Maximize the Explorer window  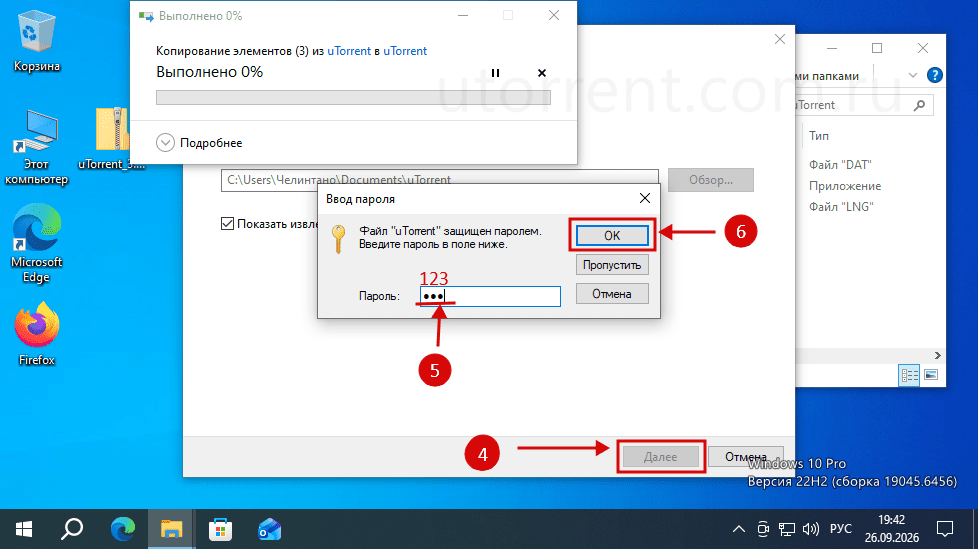877,48
